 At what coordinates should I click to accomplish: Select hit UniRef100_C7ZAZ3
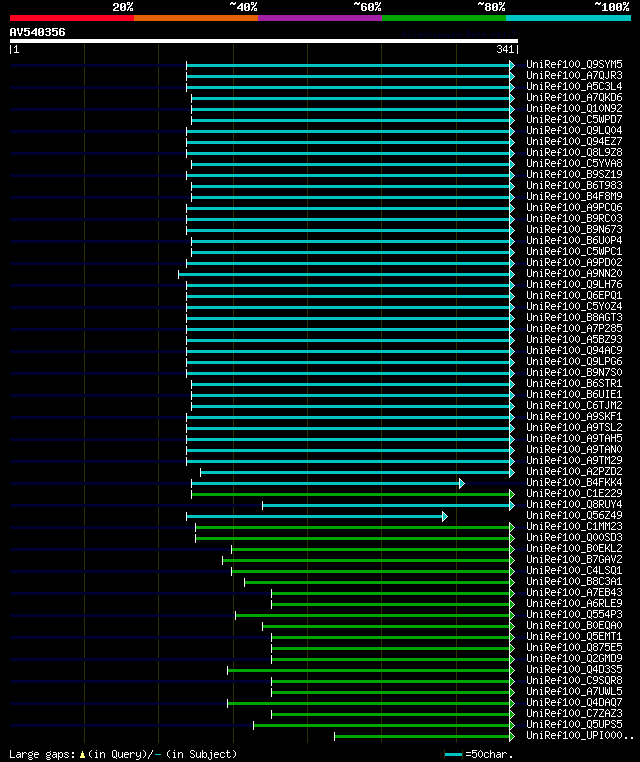click(x=574, y=713)
